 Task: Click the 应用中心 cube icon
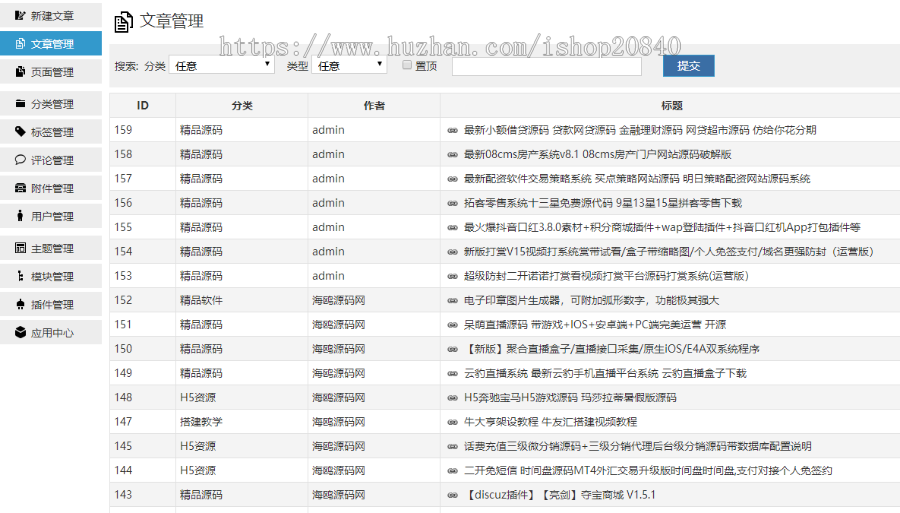click(20, 332)
